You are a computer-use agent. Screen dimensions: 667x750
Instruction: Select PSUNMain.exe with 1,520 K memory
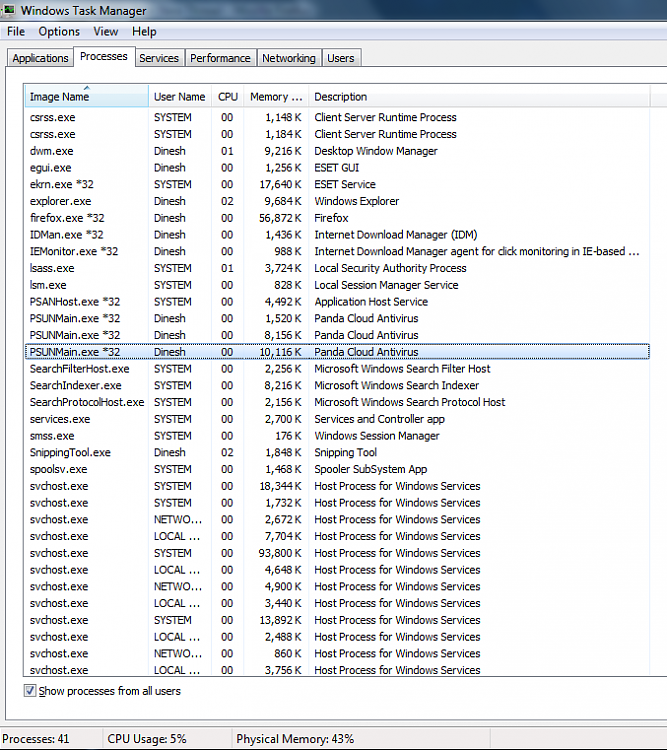click(x=337, y=319)
